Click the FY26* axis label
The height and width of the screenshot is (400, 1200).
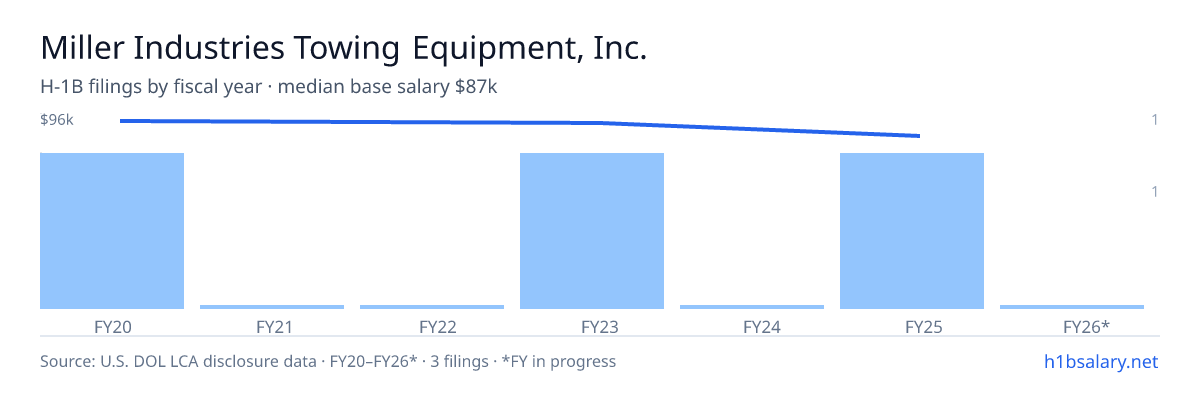(x=1072, y=326)
